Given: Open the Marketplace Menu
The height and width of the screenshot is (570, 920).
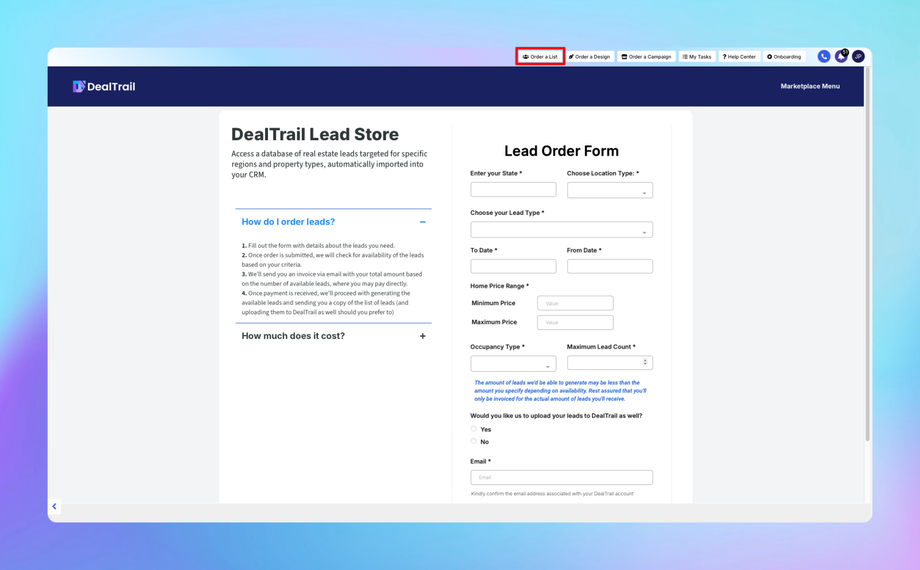Looking at the screenshot, I should [810, 86].
